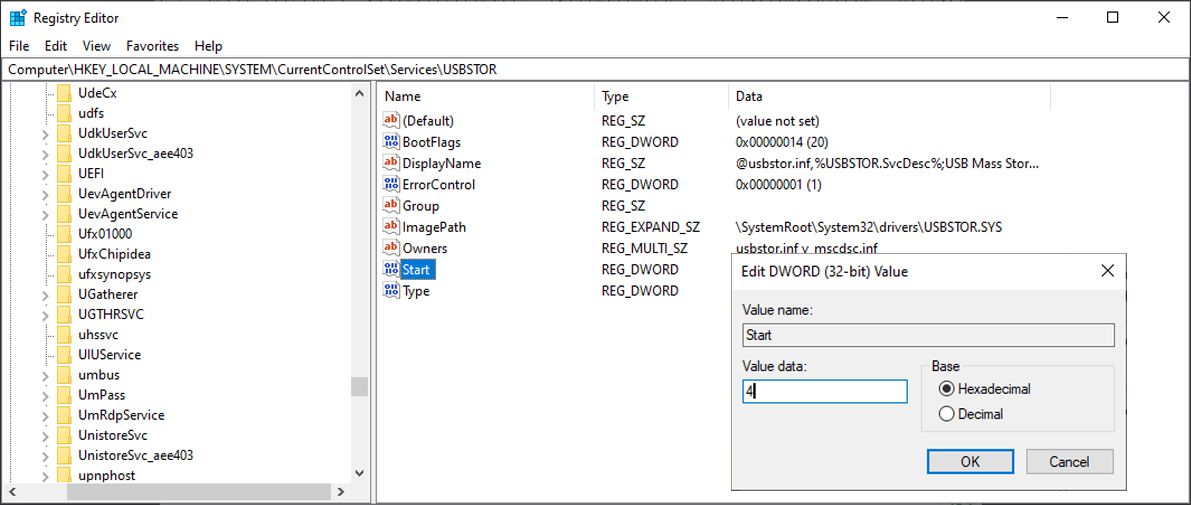Click the ErrorControl DWORD icon

391,184
